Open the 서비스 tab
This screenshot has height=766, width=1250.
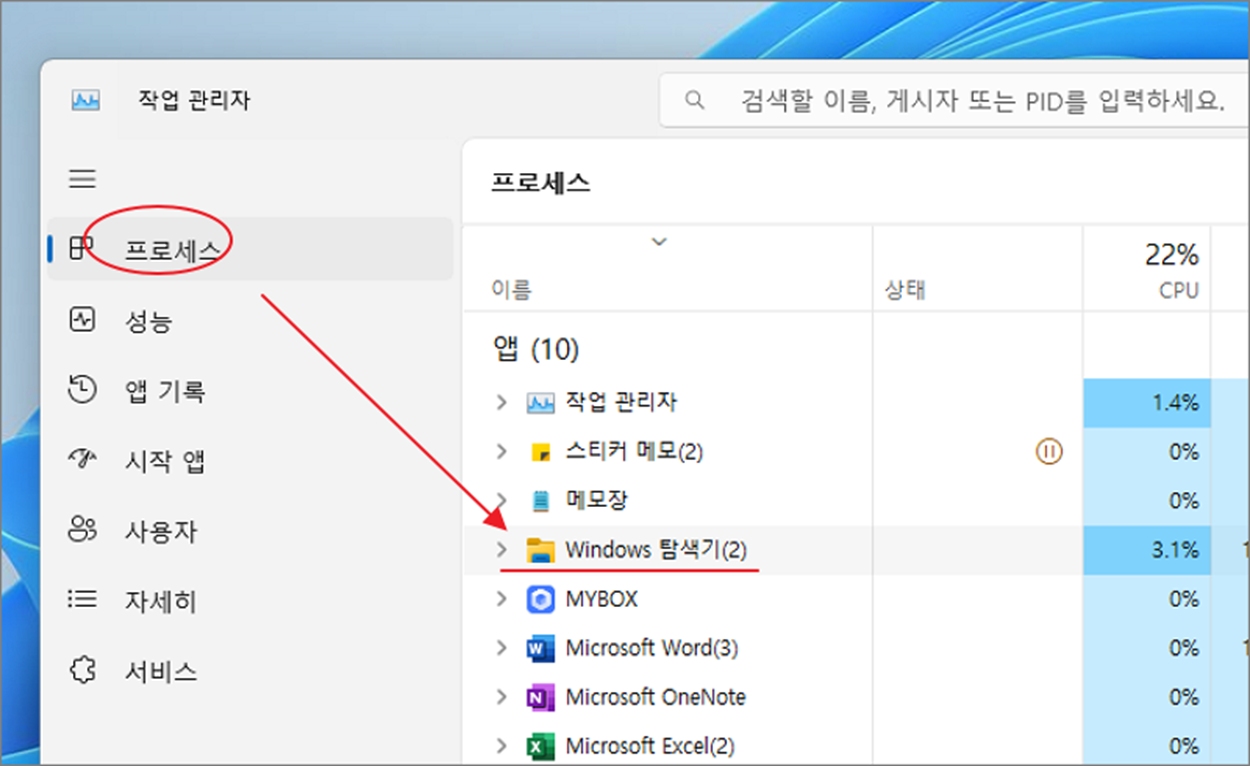point(250,670)
